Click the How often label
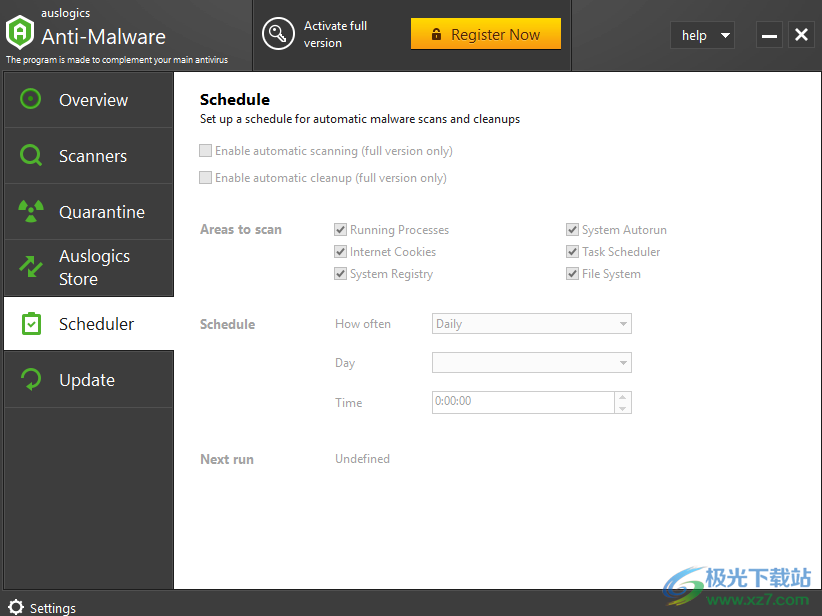 [363, 324]
